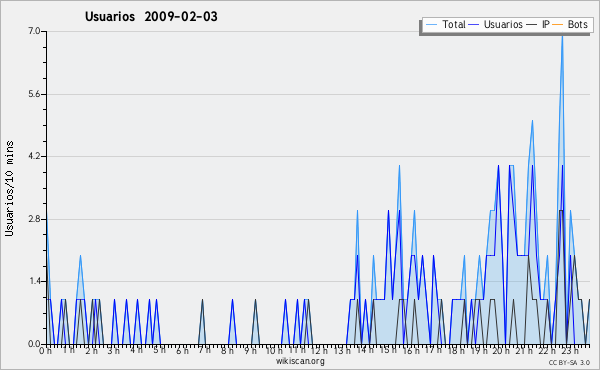Click the x-axis label '20 h'
The width and height of the screenshot is (600, 370).
[x=501, y=351]
